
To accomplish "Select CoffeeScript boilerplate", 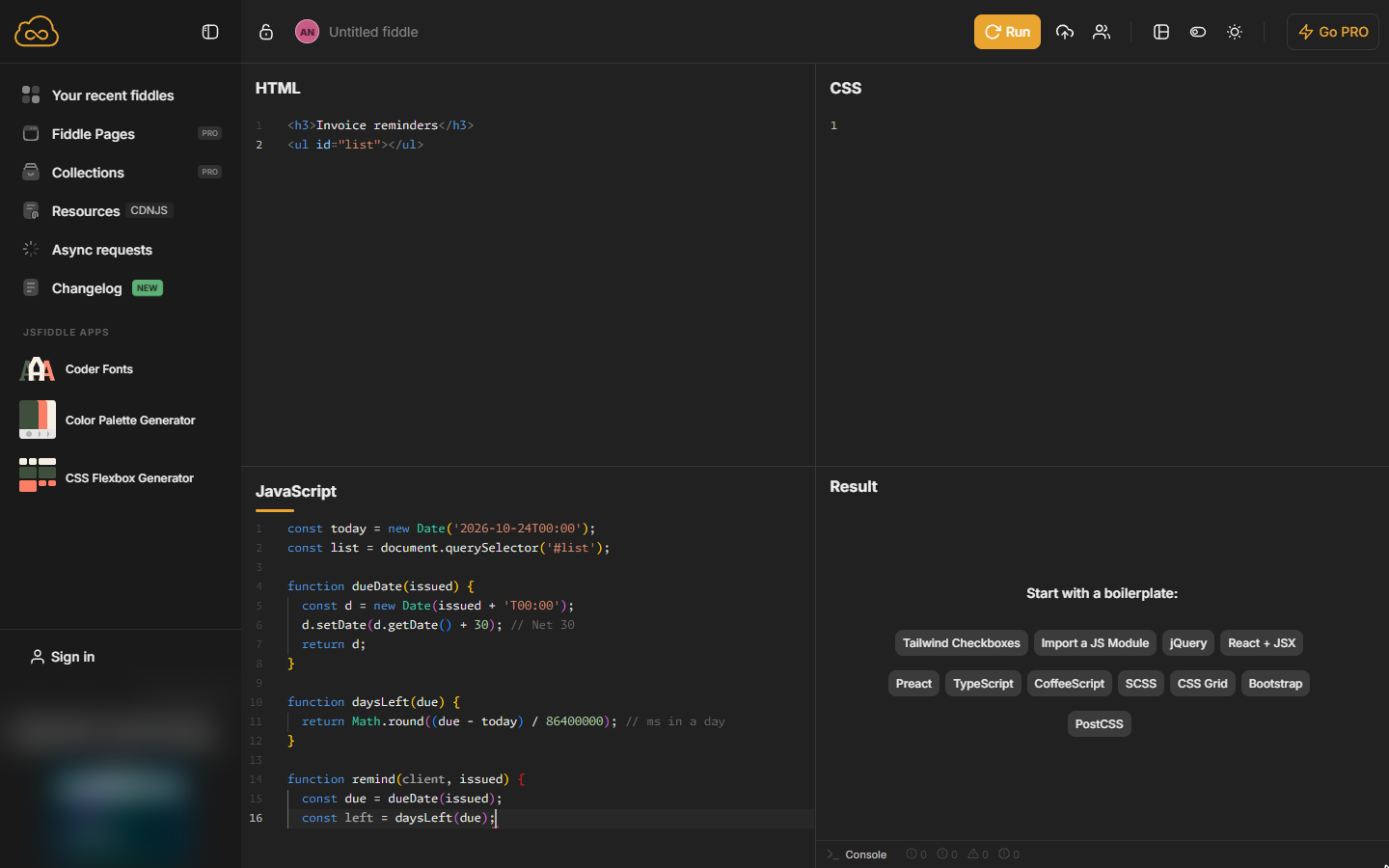I will [1069, 684].
